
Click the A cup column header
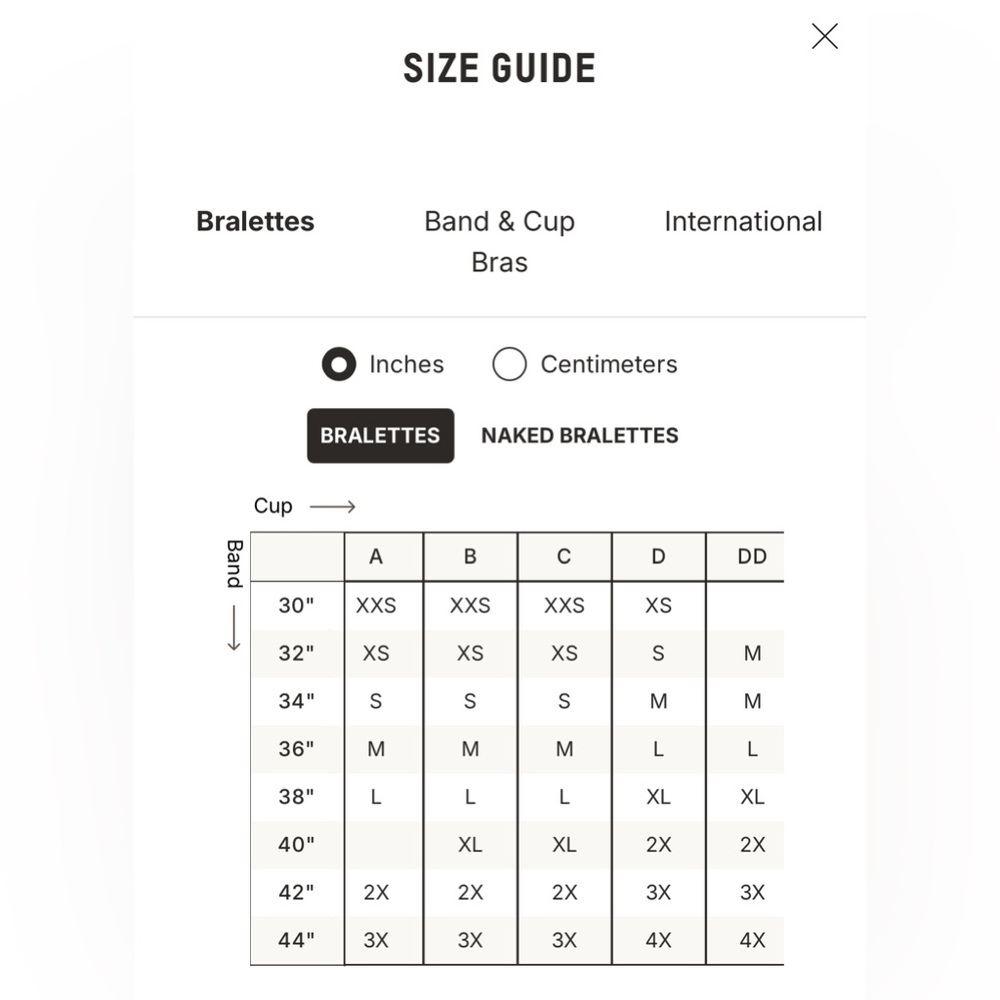pyautogui.click(x=376, y=557)
